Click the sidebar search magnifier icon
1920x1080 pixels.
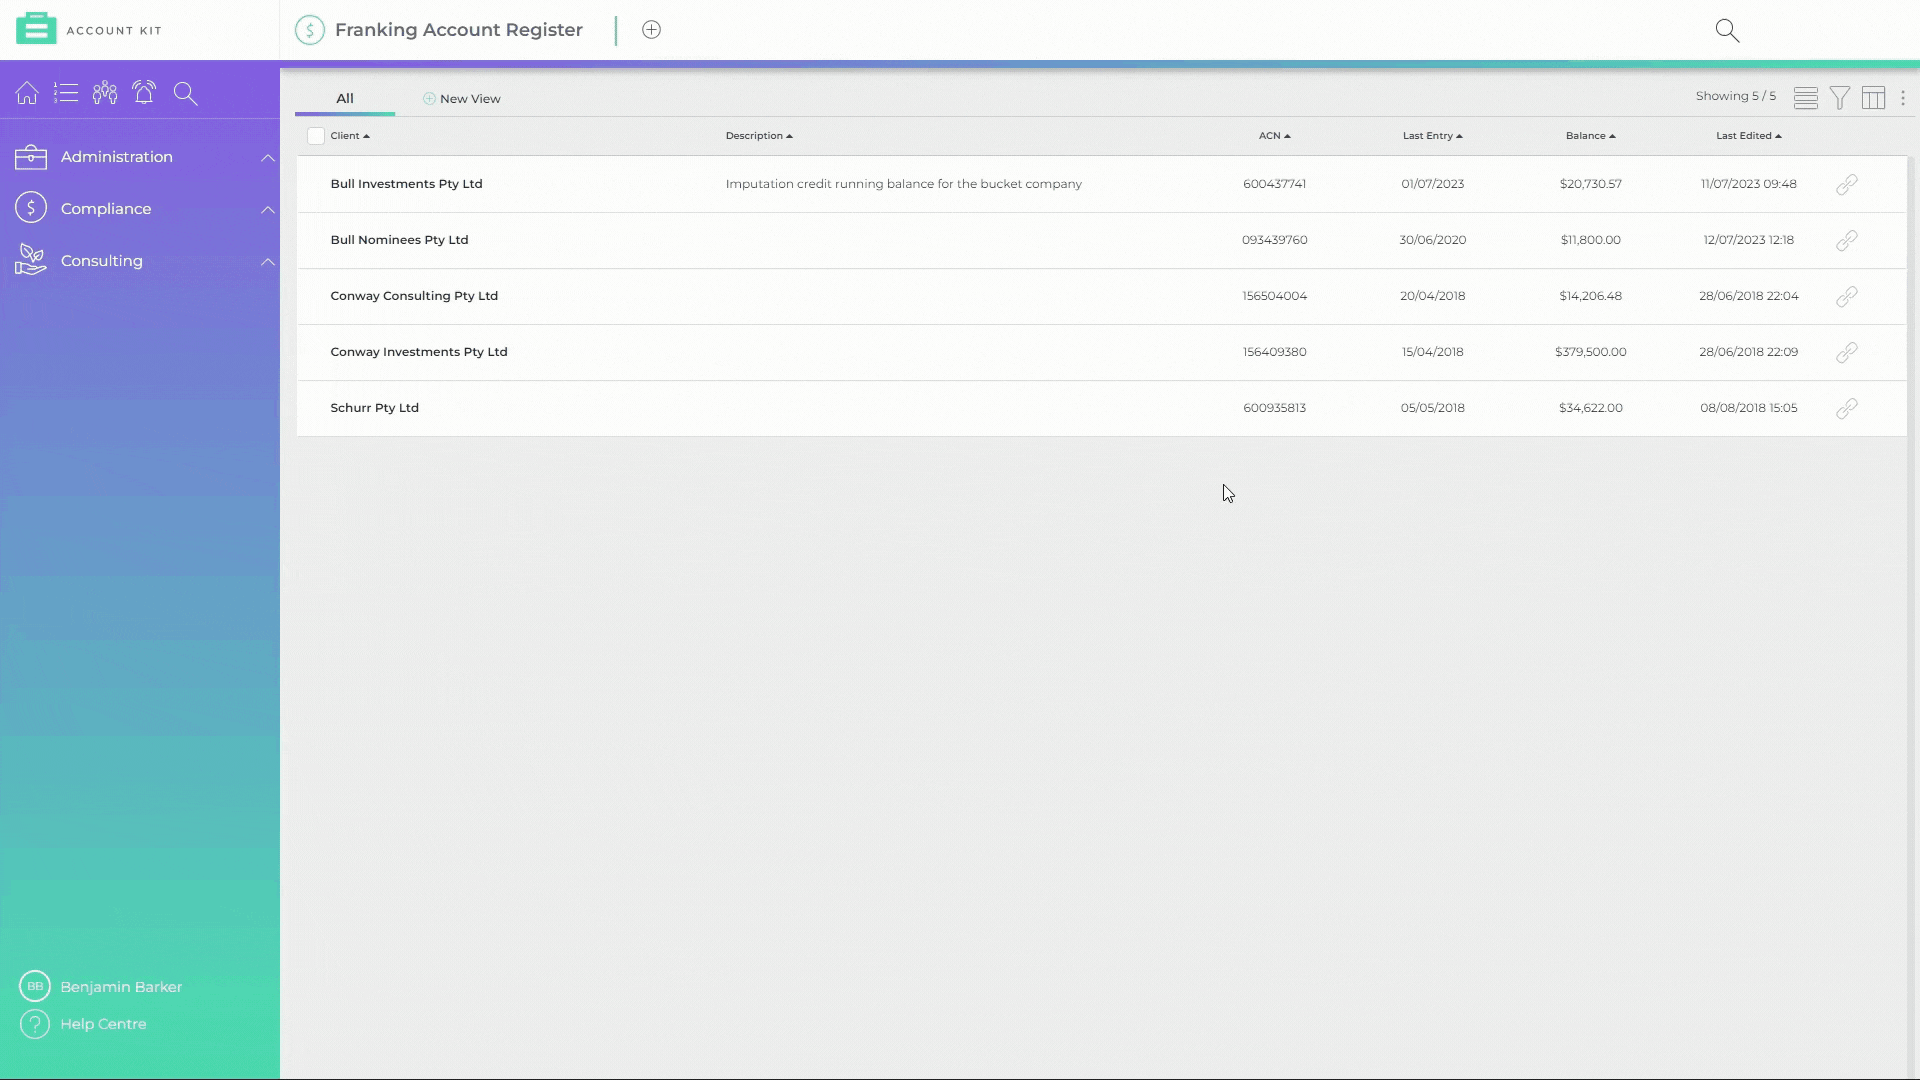click(x=185, y=93)
